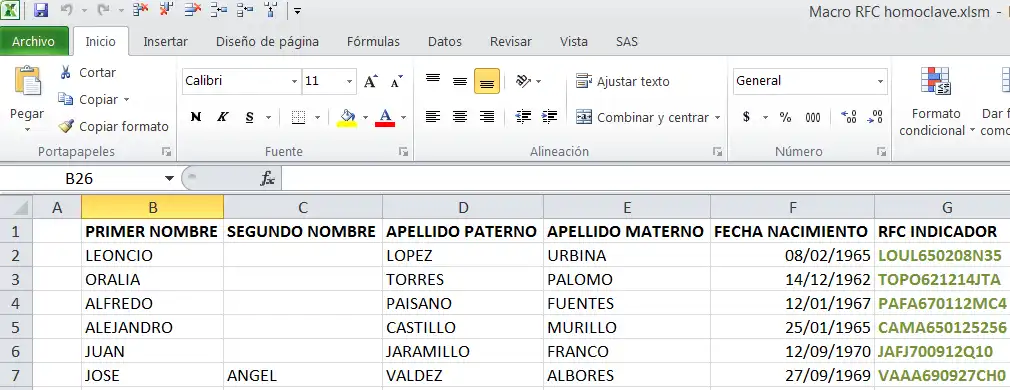The width and height of the screenshot is (1010, 390).
Task: Click the decrease indent icon
Action: [x=523, y=117]
